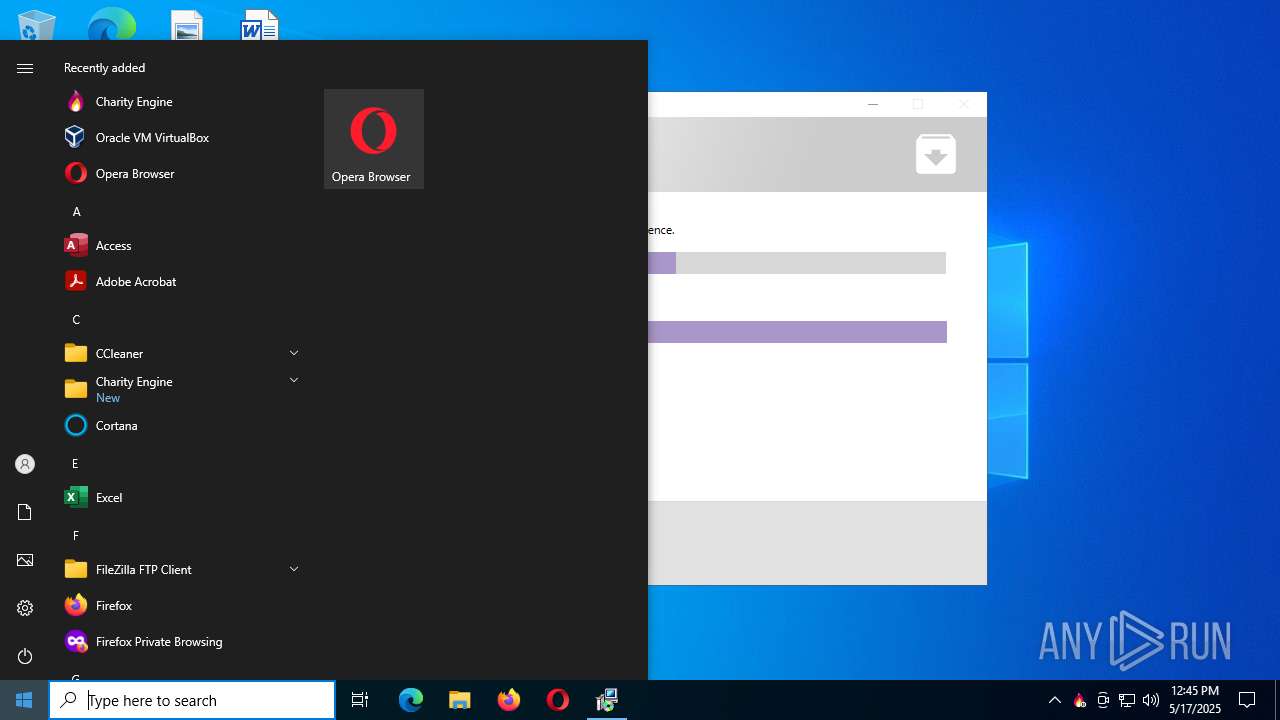Show hidden system tray icons

click(x=1055, y=700)
